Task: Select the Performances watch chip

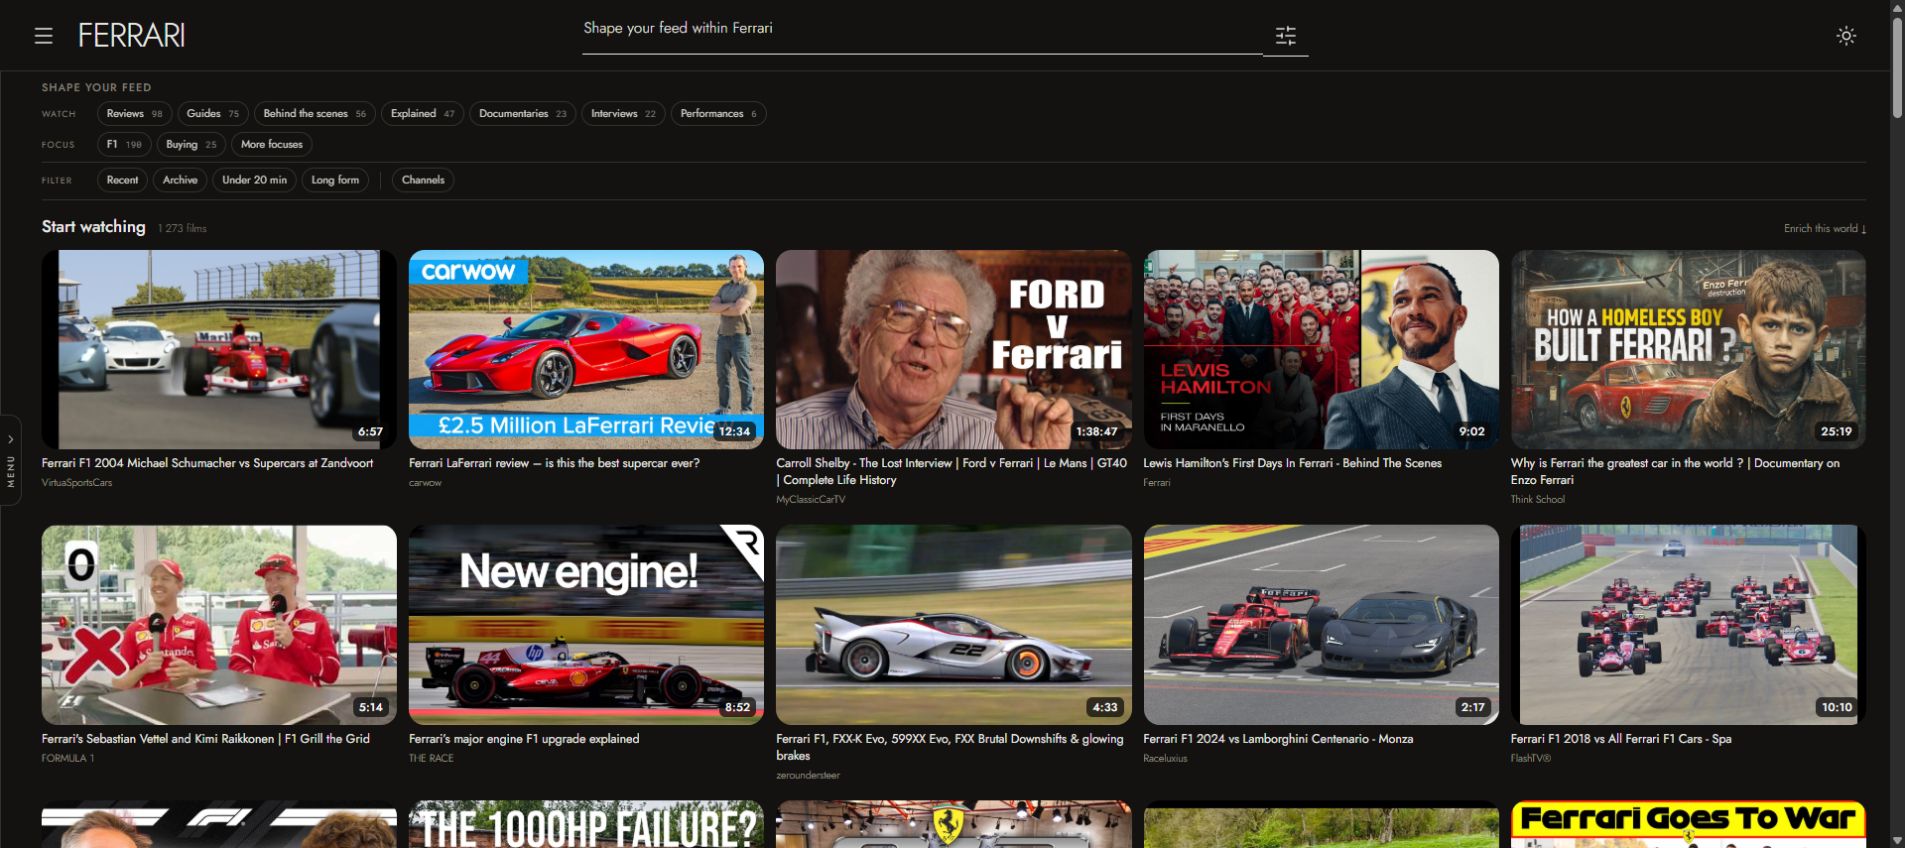Action: [x=718, y=114]
